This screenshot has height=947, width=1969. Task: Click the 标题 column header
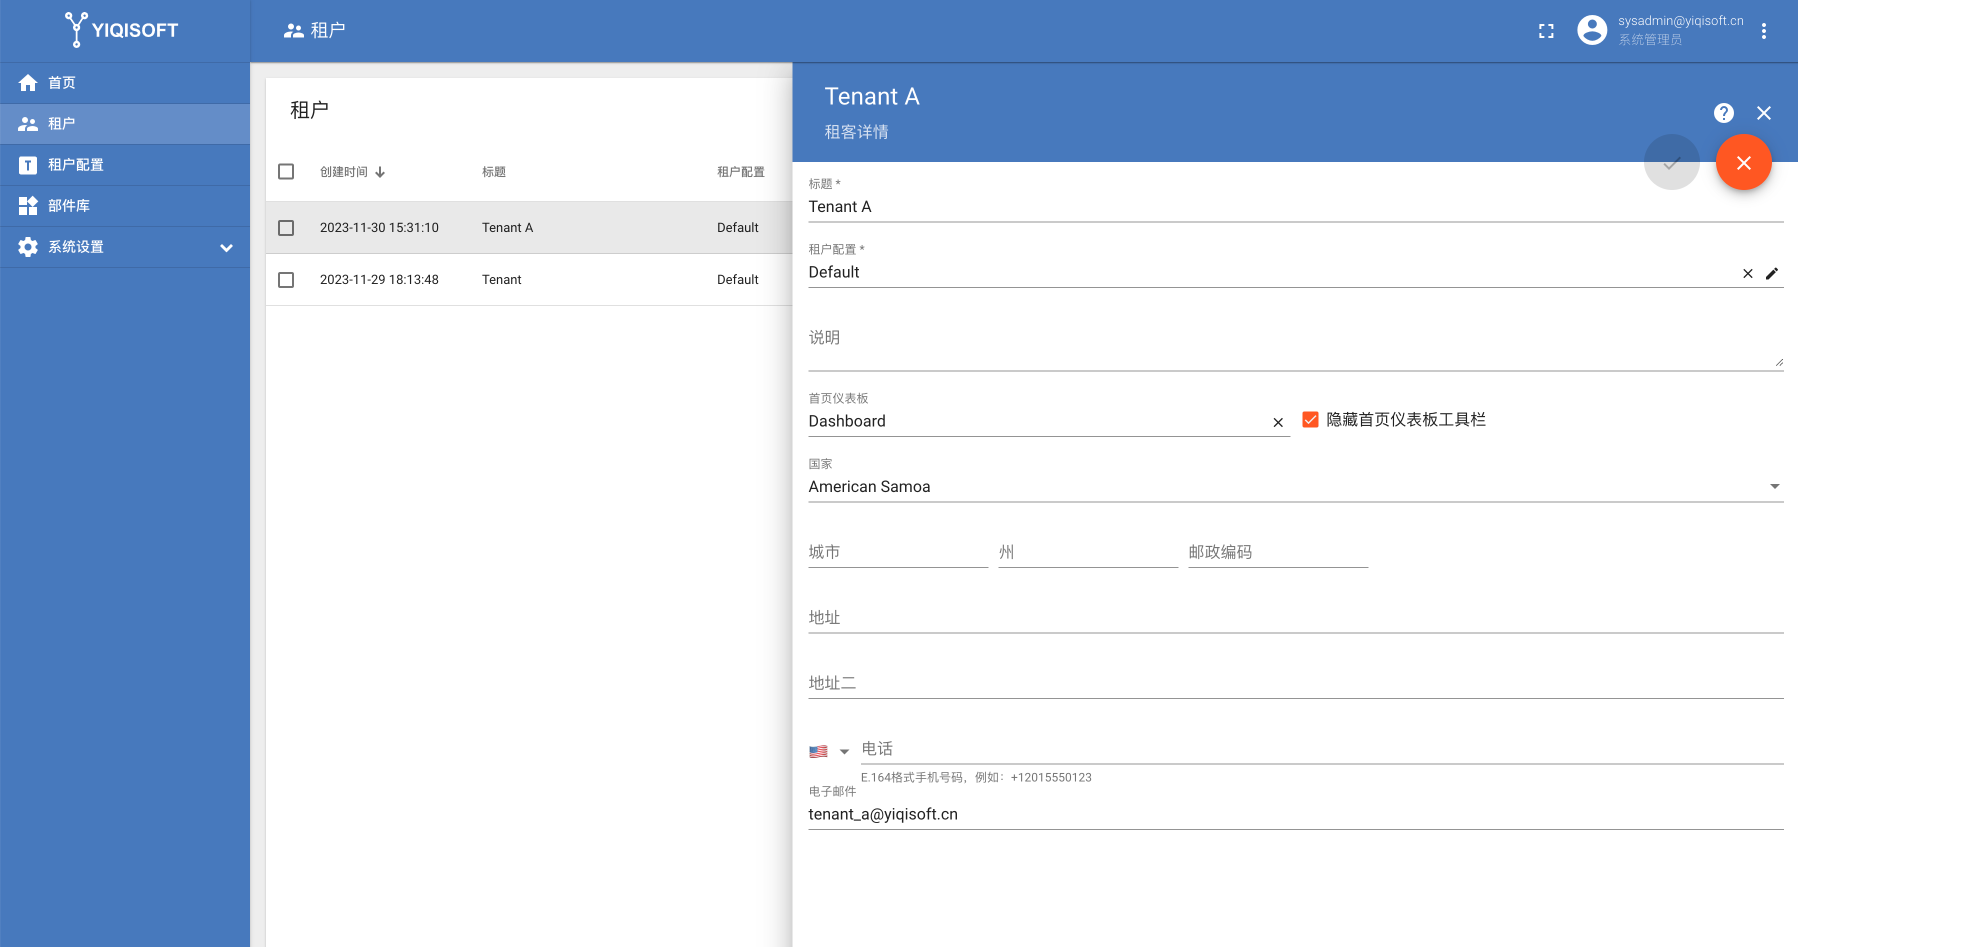coord(494,172)
